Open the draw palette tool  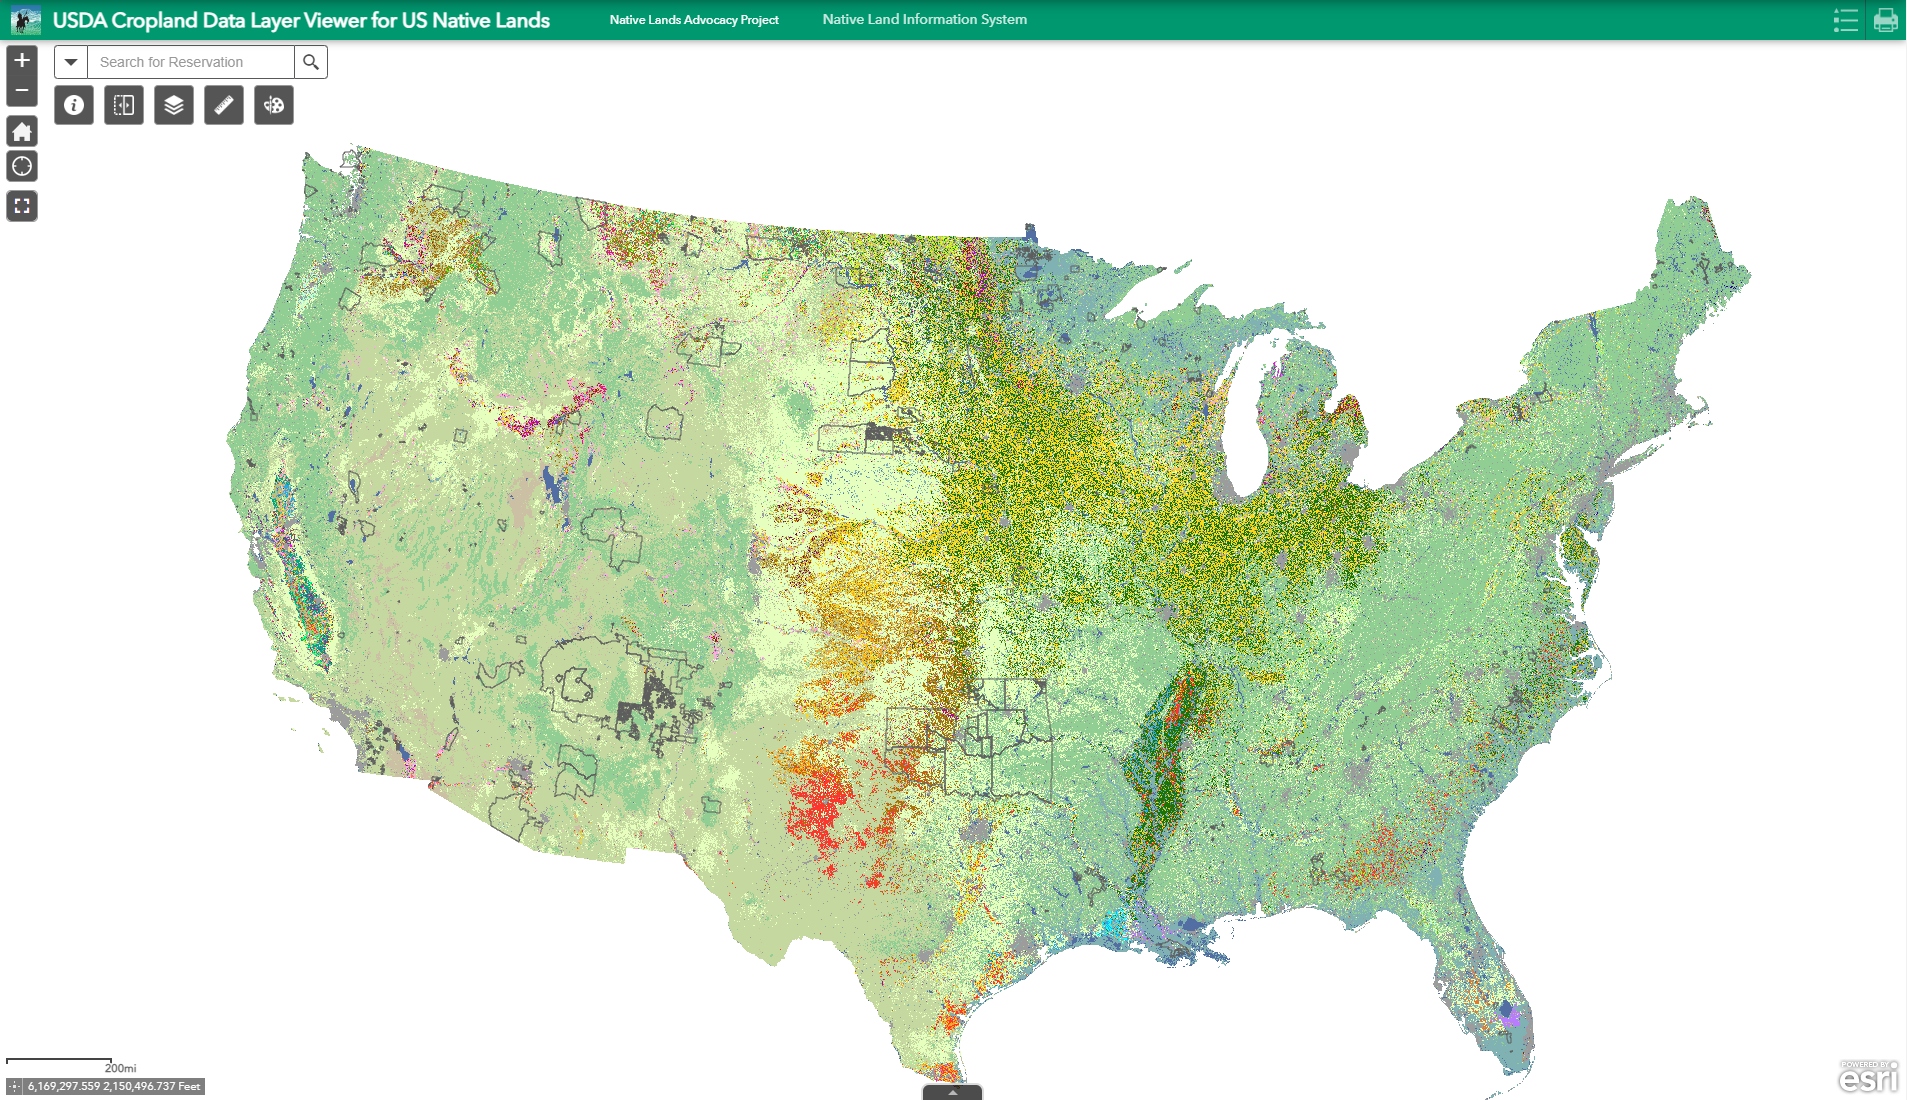coord(274,105)
